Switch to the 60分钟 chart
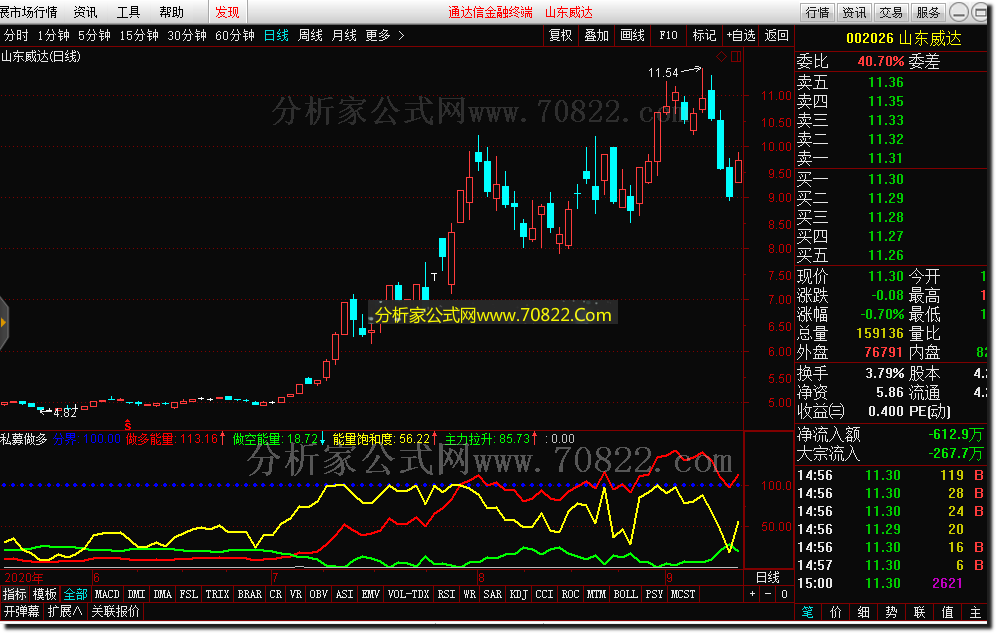 (x=235, y=36)
